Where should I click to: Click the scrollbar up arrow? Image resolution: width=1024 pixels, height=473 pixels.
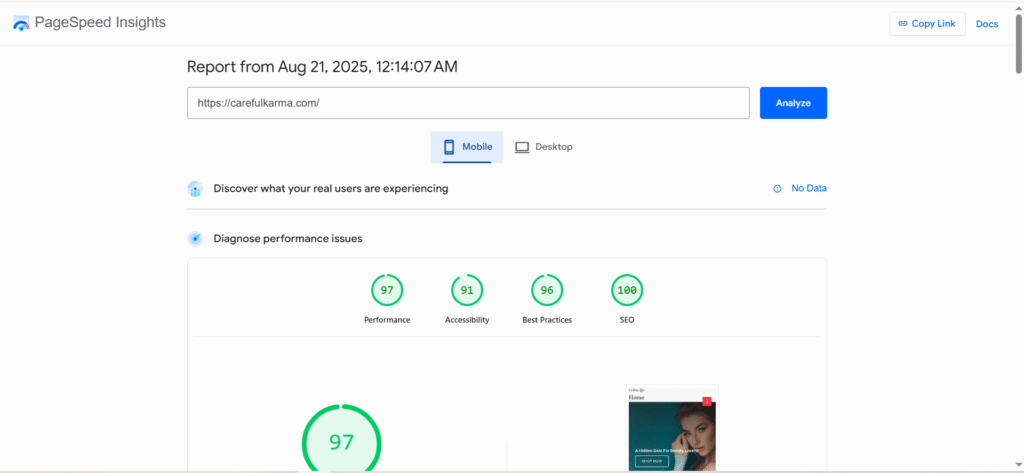pyautogui.click(x=1018, y=6)
